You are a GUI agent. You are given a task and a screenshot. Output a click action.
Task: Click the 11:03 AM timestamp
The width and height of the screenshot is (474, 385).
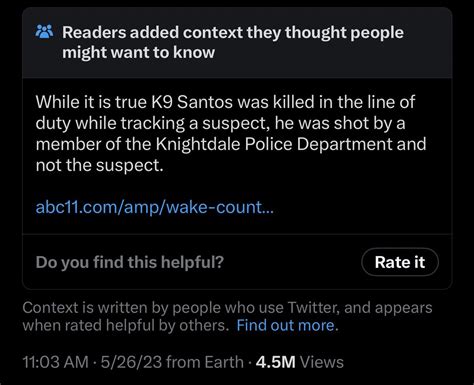(55, 362)
